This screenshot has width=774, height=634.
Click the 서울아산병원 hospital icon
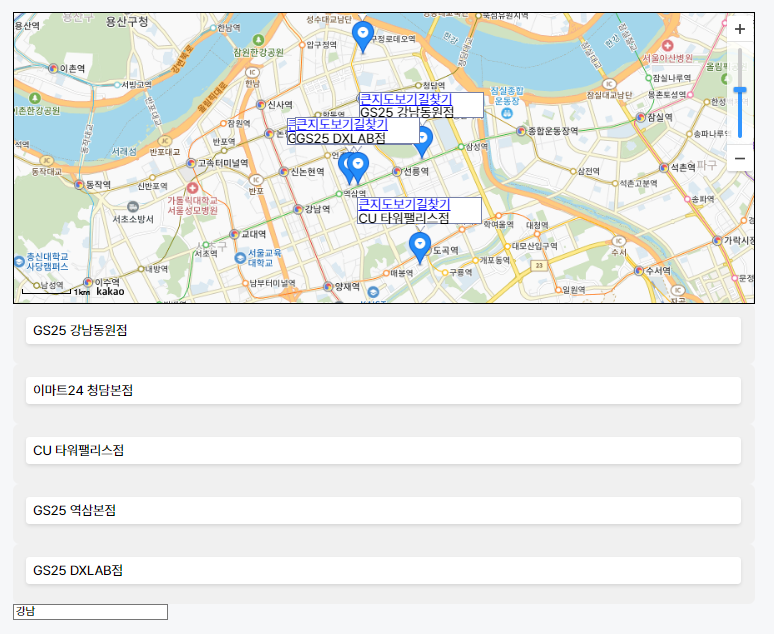point(667,46)
